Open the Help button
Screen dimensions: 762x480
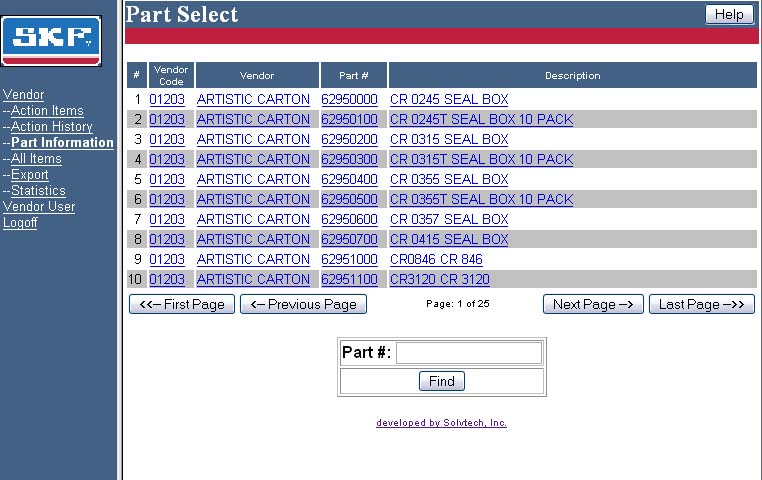coord(729,14)
